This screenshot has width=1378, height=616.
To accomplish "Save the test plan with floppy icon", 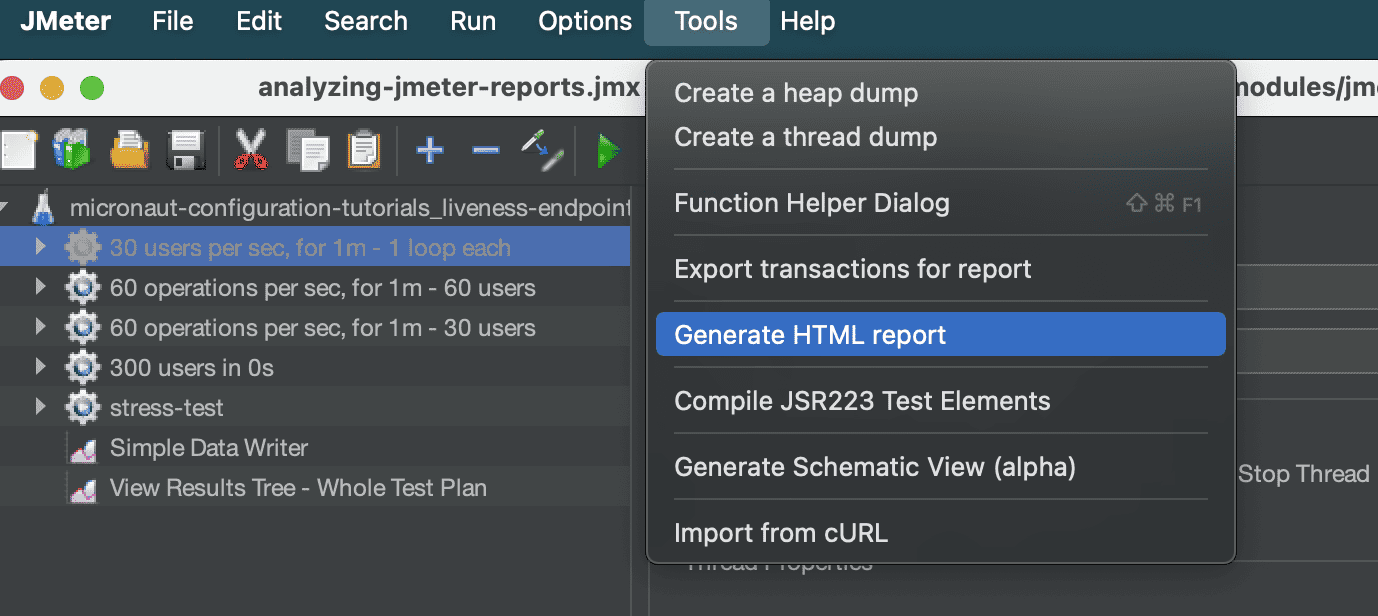I will tap(185, 150).
